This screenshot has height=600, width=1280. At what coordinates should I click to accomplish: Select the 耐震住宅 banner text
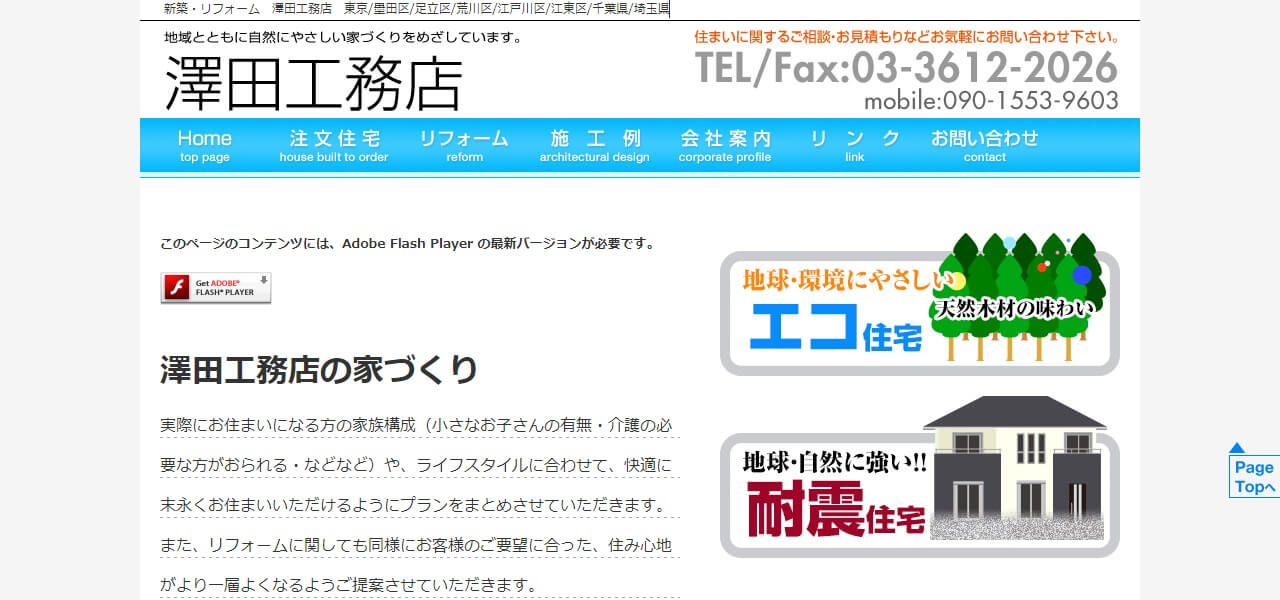click(835, 509)
